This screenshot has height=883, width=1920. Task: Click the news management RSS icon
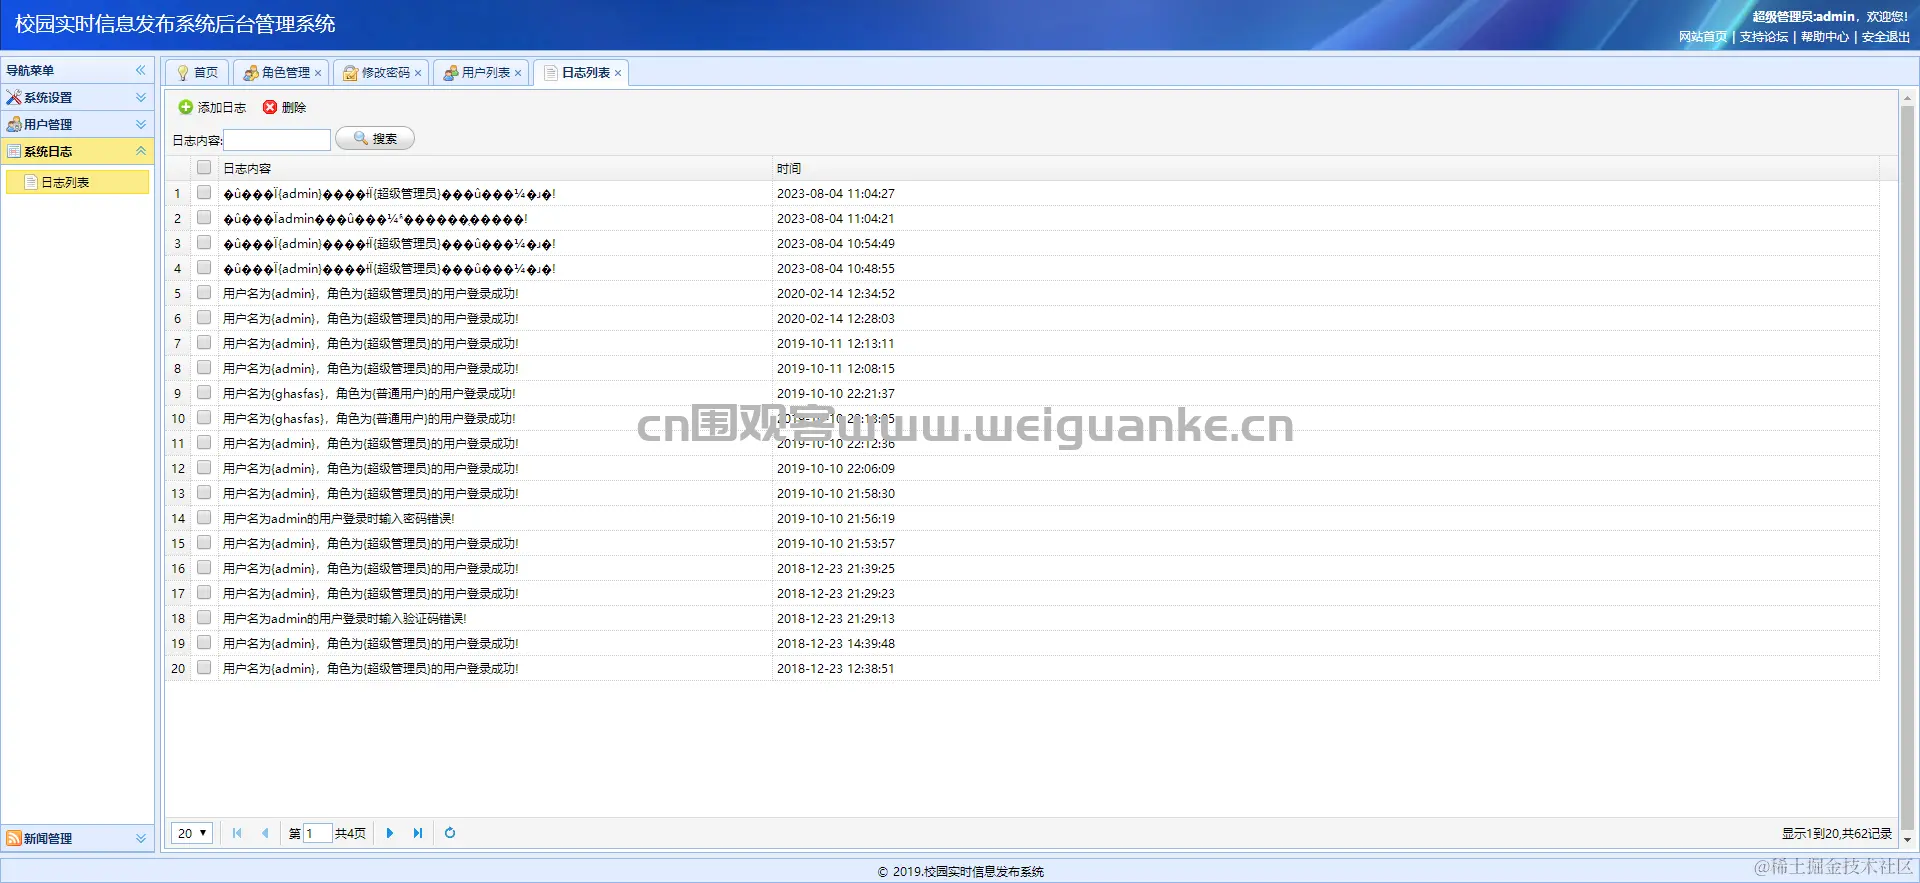click(x=14, y=838)
